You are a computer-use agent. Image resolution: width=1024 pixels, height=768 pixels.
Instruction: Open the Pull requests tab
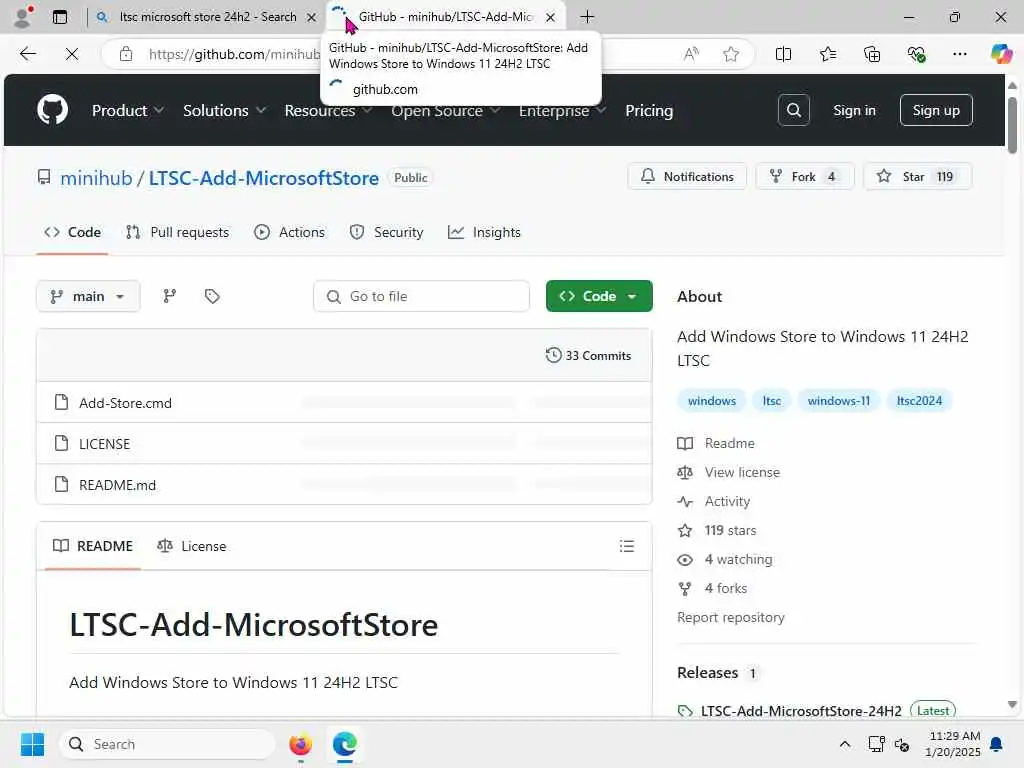tap(178, 232)
